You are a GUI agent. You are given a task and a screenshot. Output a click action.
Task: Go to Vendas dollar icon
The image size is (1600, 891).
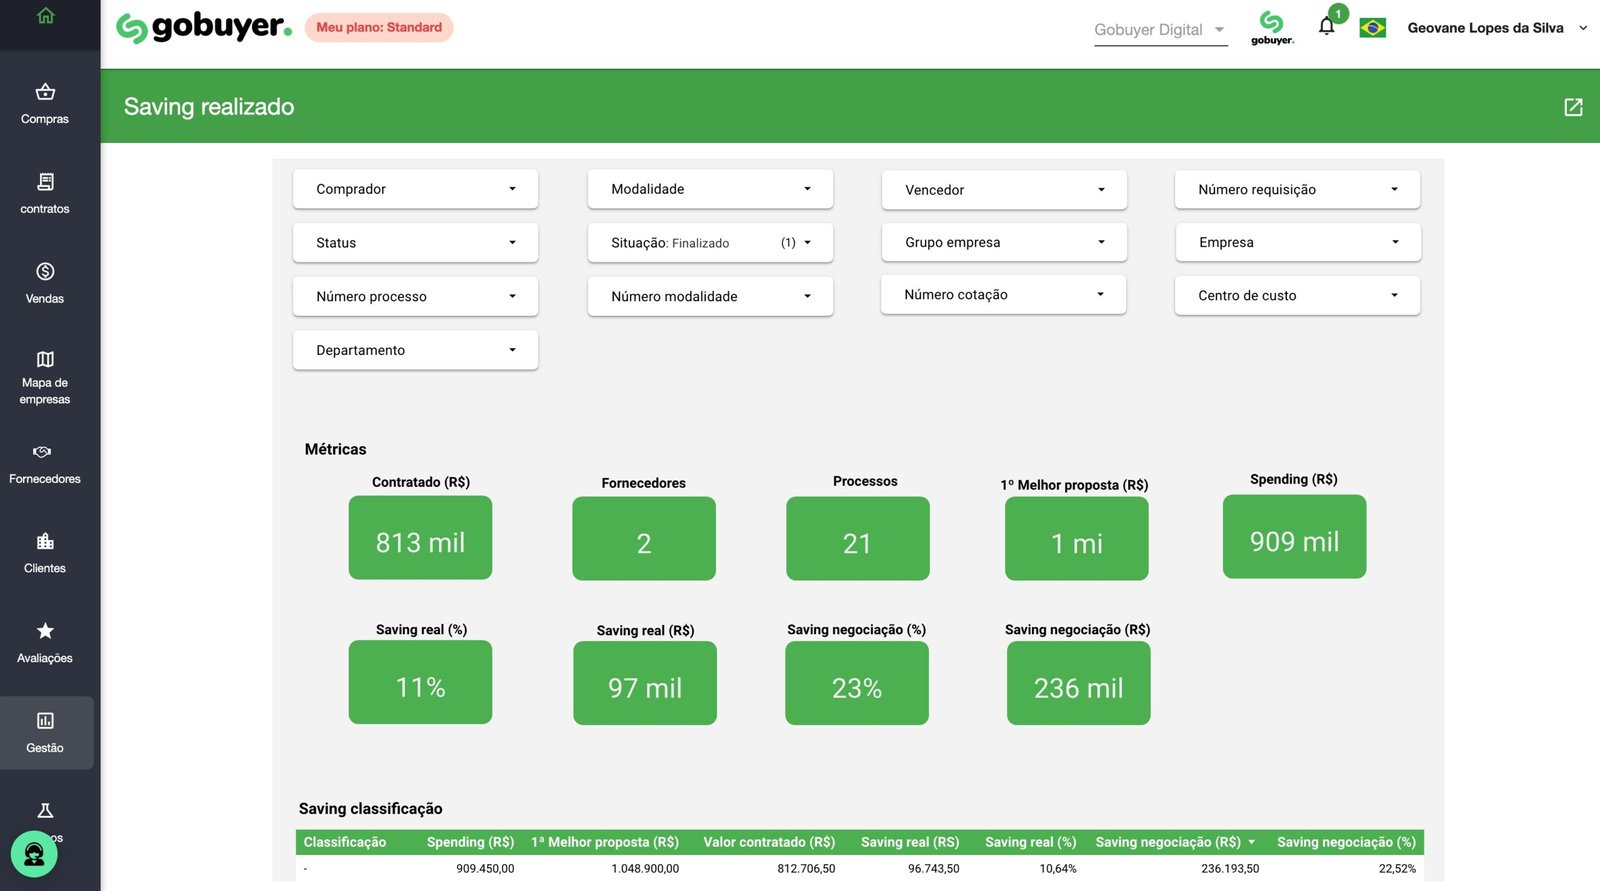[45, 272]
